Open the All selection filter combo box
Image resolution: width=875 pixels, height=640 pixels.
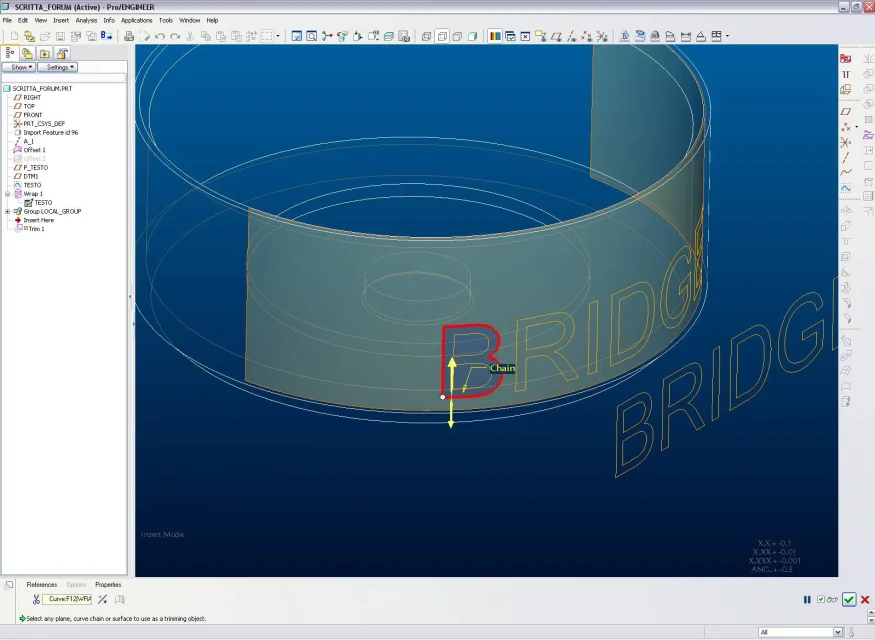point(800,632)
